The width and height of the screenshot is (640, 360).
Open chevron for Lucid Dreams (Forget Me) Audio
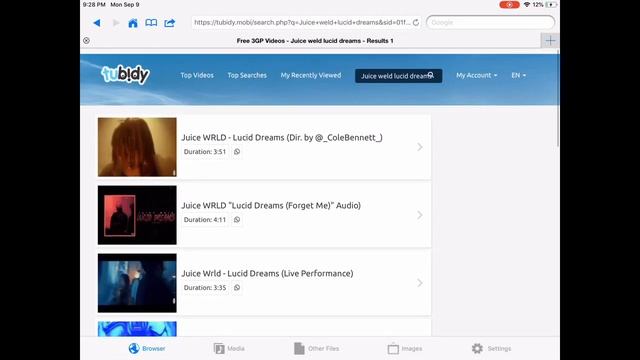click(420, 215)
